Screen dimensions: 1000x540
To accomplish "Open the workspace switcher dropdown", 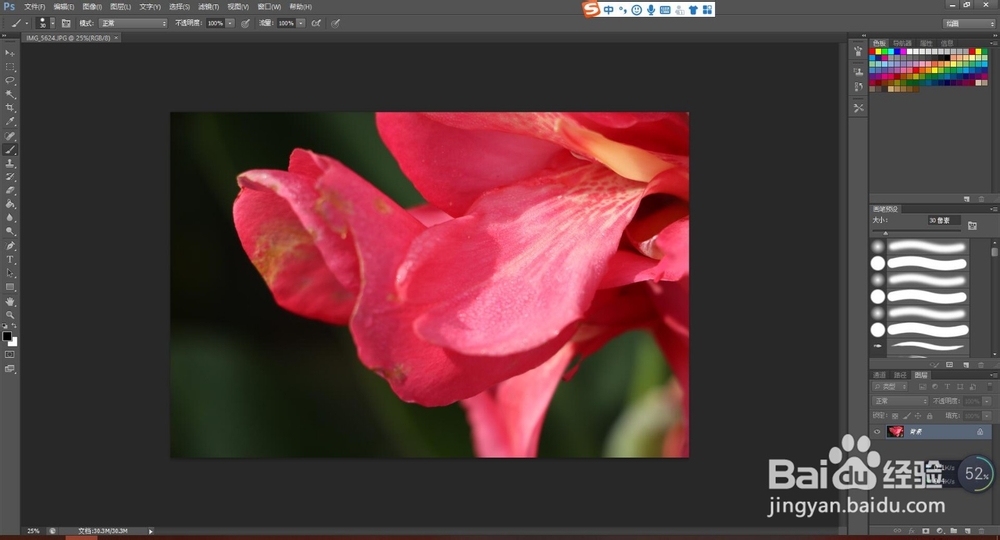I will [969, 23].
